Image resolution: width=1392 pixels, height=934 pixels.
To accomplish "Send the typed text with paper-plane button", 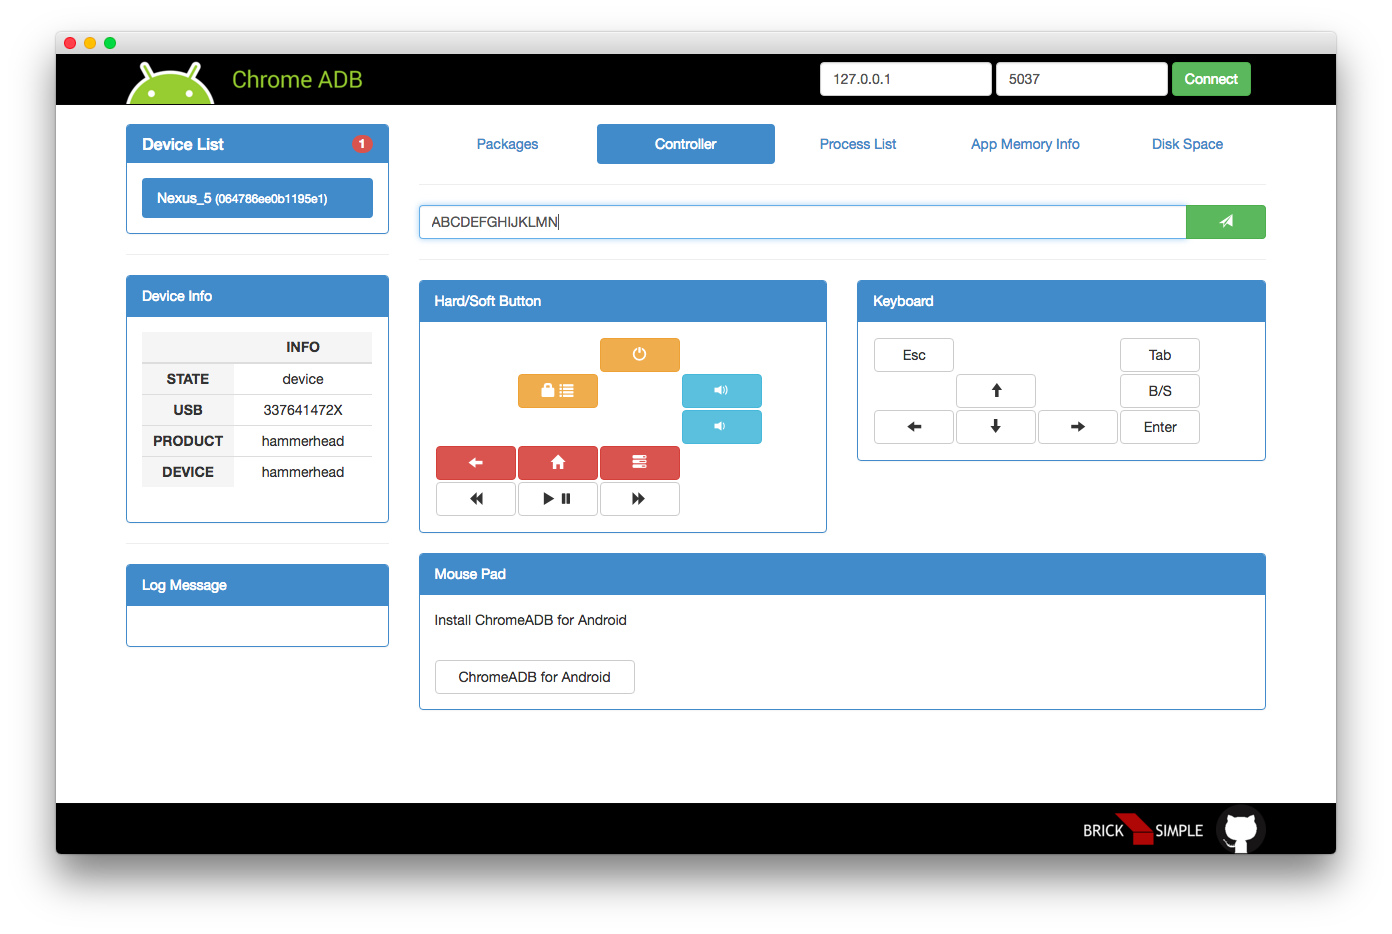I will pos(1226,222).
